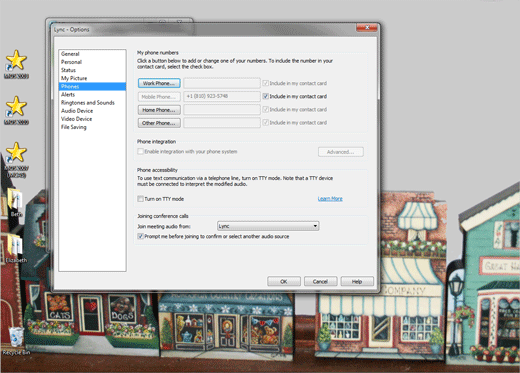This screenshot has width=520, height=373.
Task: Select the star shortcut with the two-line label
Action: point(16,159)
